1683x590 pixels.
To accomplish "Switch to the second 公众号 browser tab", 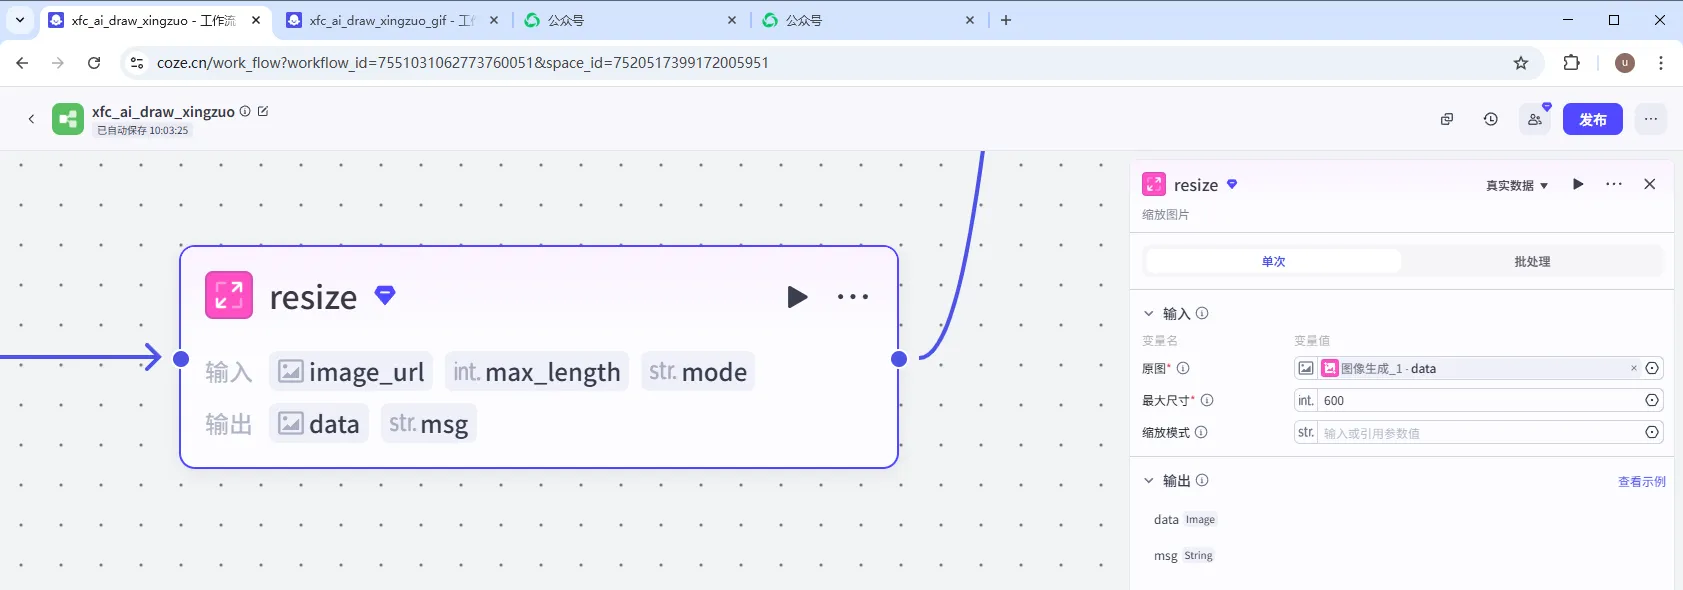I will (x=868, y=20).
